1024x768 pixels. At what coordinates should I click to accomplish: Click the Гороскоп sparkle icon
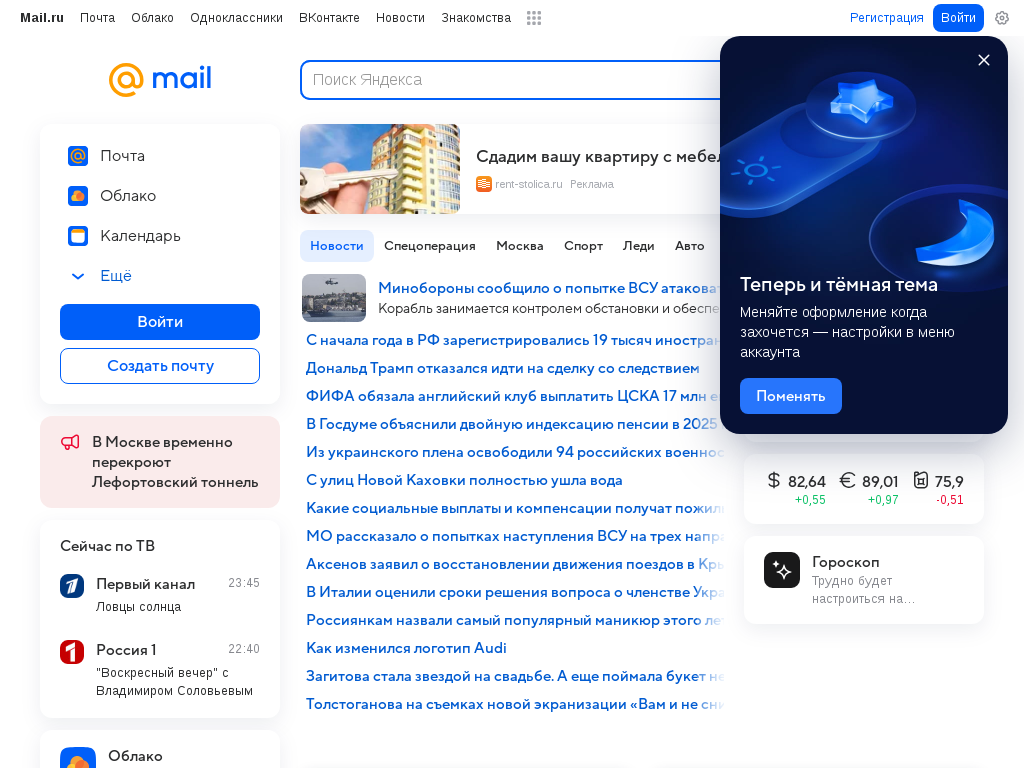click(x=782, y=570)
